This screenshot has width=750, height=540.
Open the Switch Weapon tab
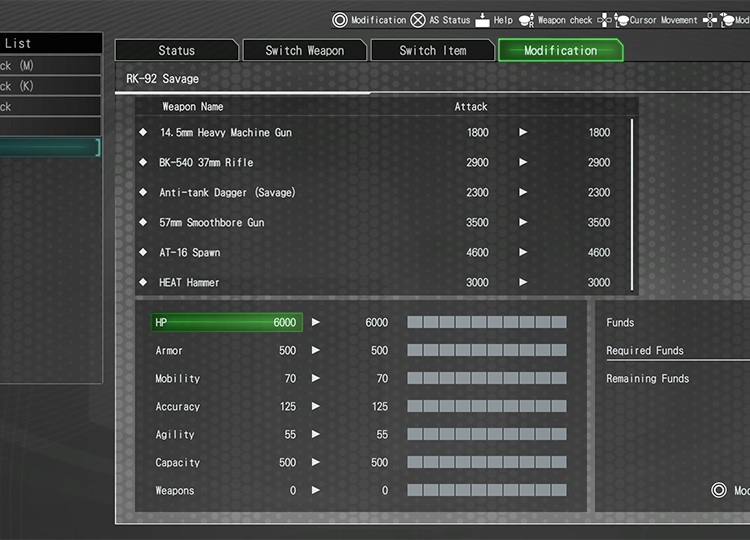point(304,50)
